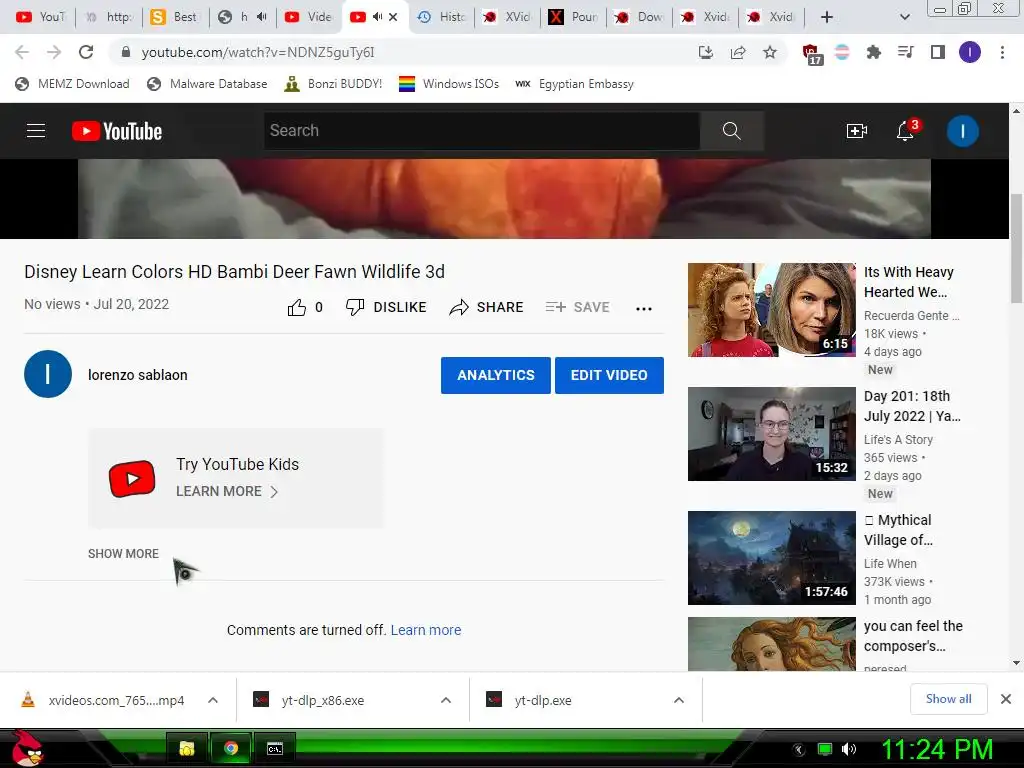The height and width of the screenshot is (768, 1024).
Task: Expand options for yt-dlp_x86.exe download
Action: [x=446, y=700]
